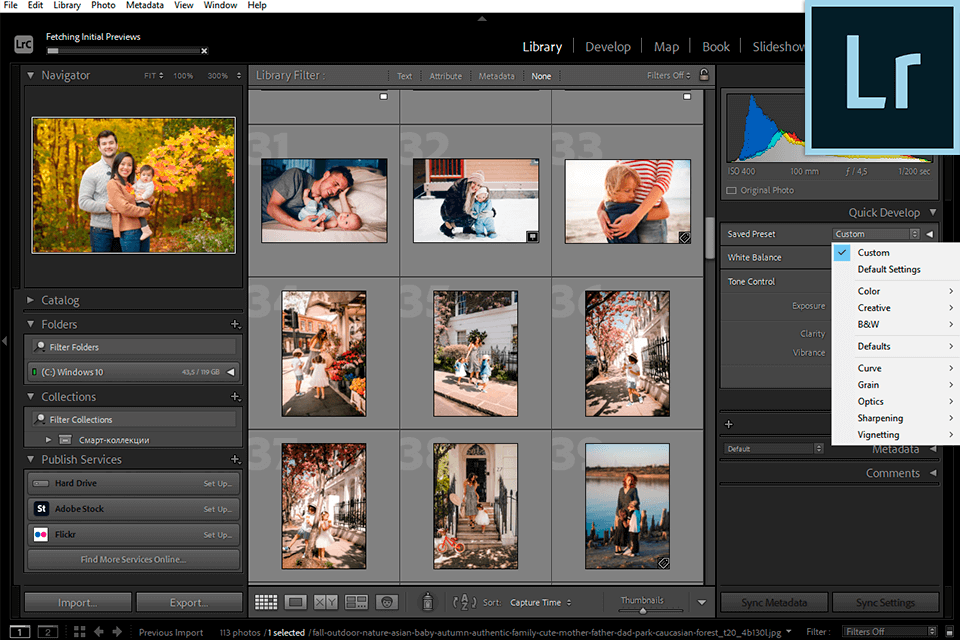Click the second window display button 2
The width and height of the screenshot is (960, 640).
click(48, 631)
